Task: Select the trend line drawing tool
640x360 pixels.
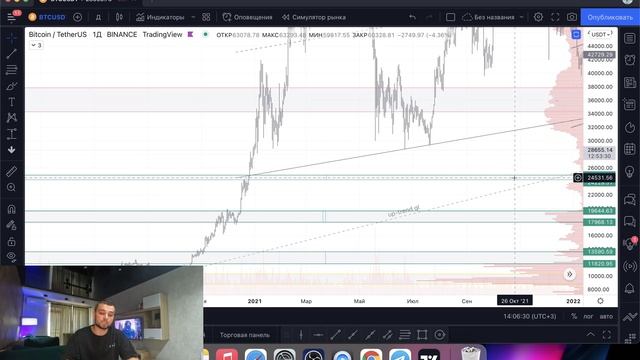Action: click(11, 53)
